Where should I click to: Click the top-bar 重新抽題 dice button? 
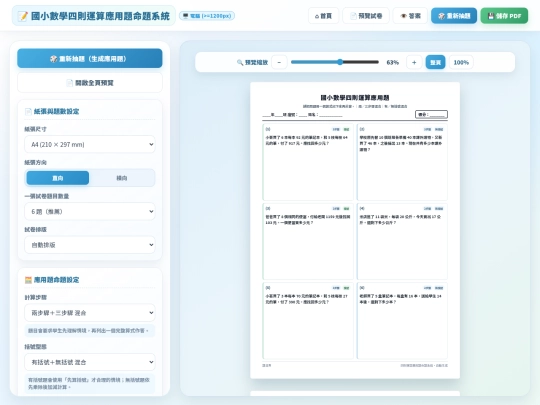[454, 16]
